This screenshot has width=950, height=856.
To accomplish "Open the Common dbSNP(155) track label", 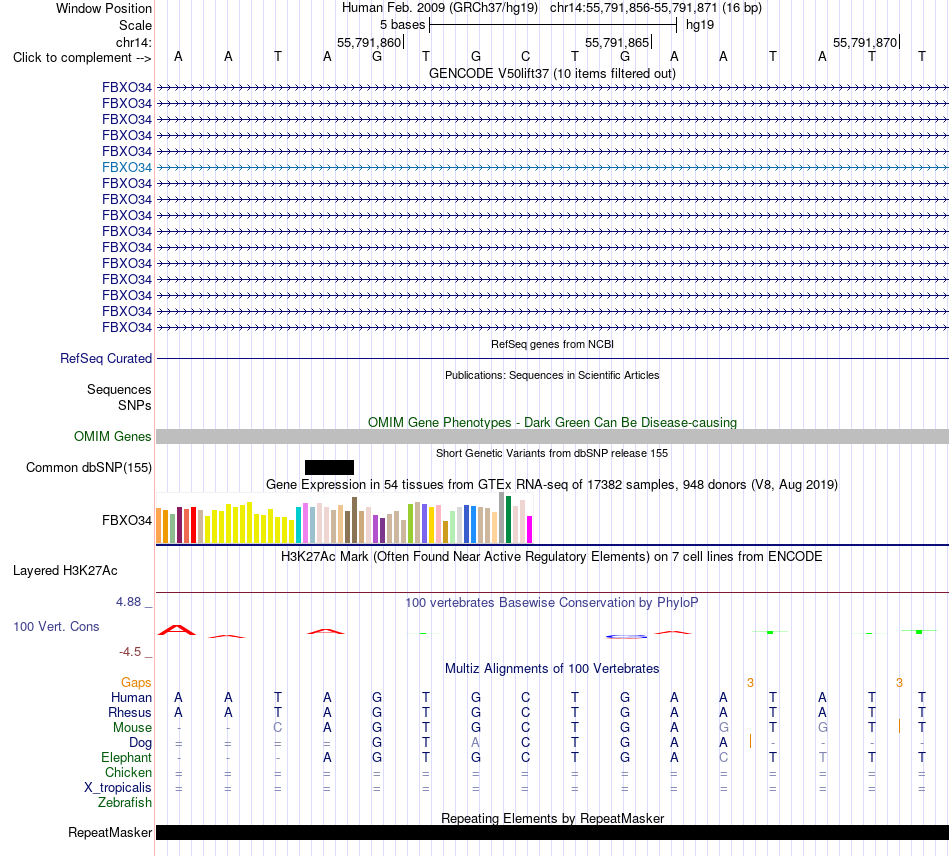I will coord(89,468).
